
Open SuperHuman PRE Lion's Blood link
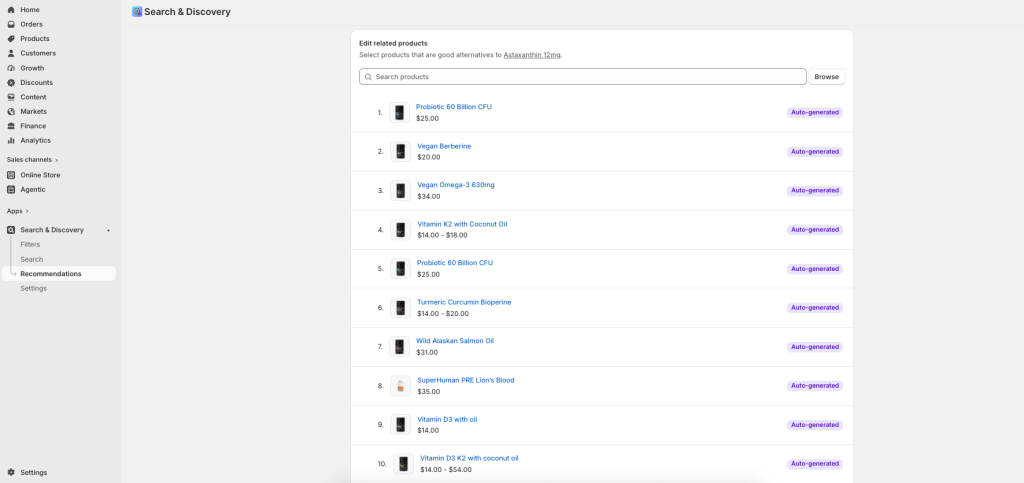click(466, 380)
